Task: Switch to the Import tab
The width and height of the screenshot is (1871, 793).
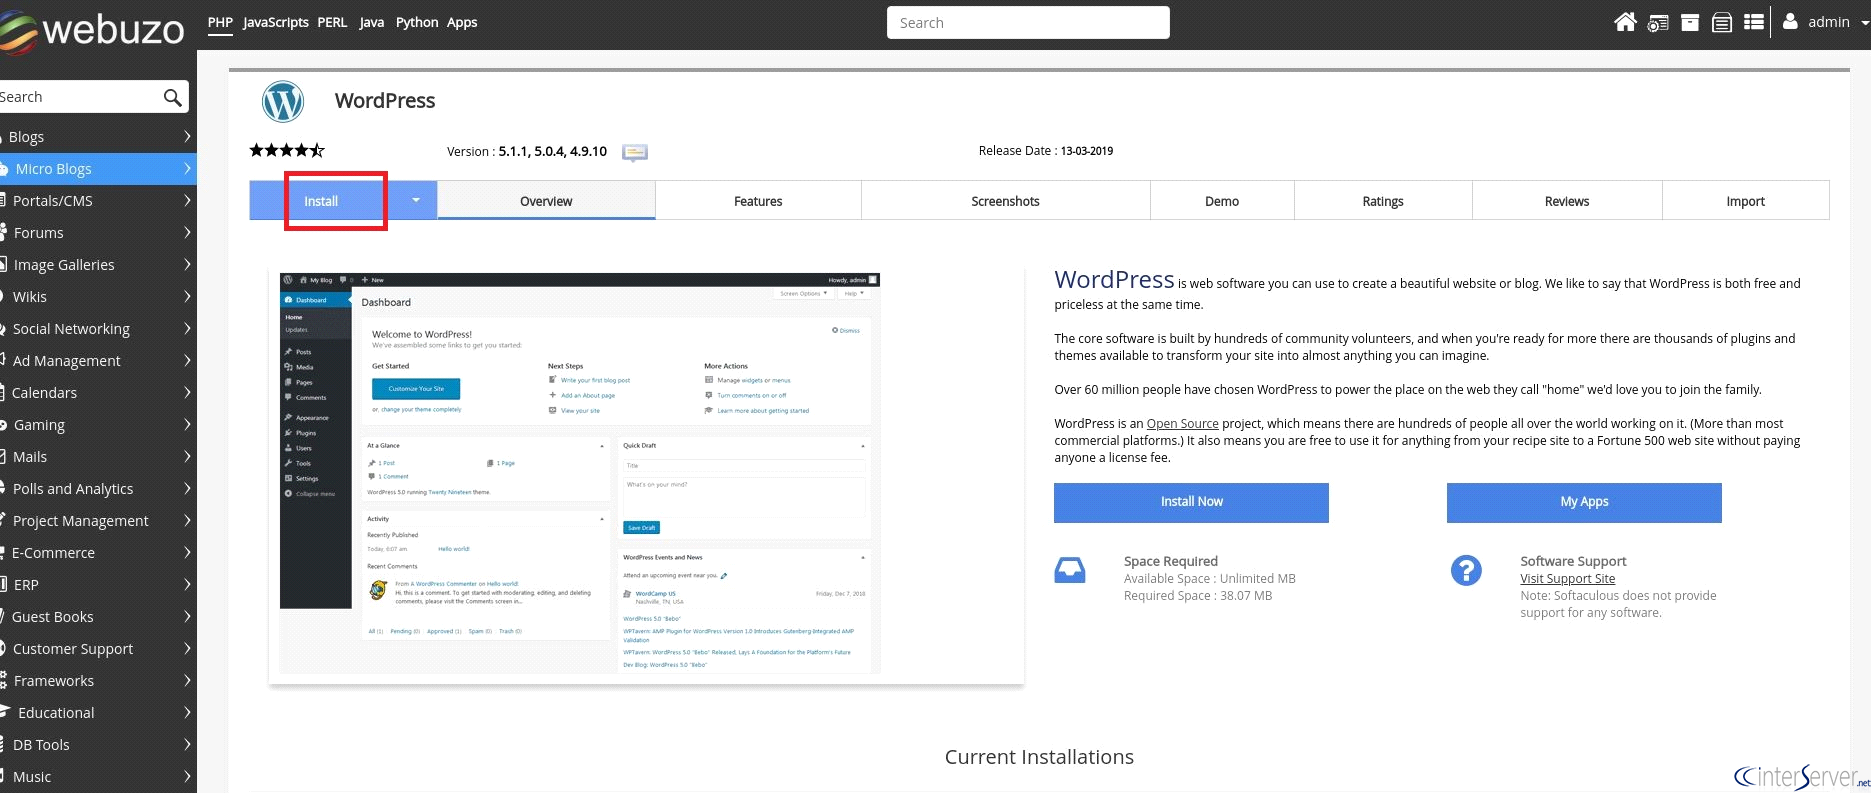Action: [x=1746, y=200]
